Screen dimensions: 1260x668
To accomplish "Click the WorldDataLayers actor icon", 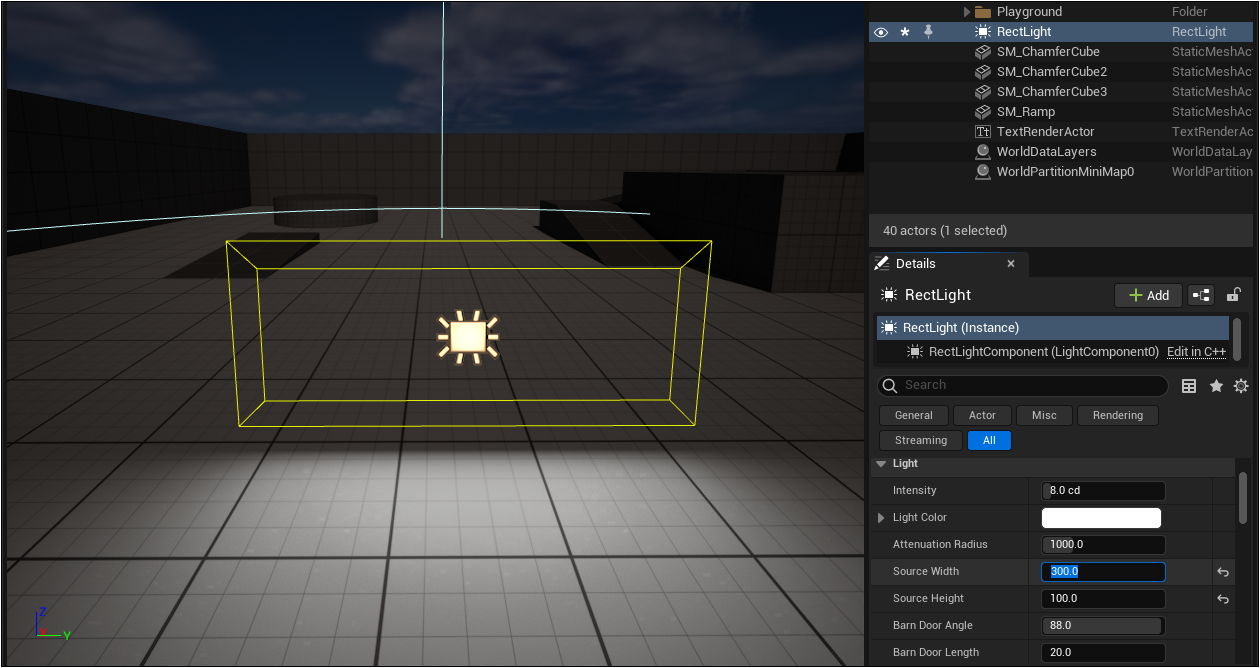I will pos(982,152).
